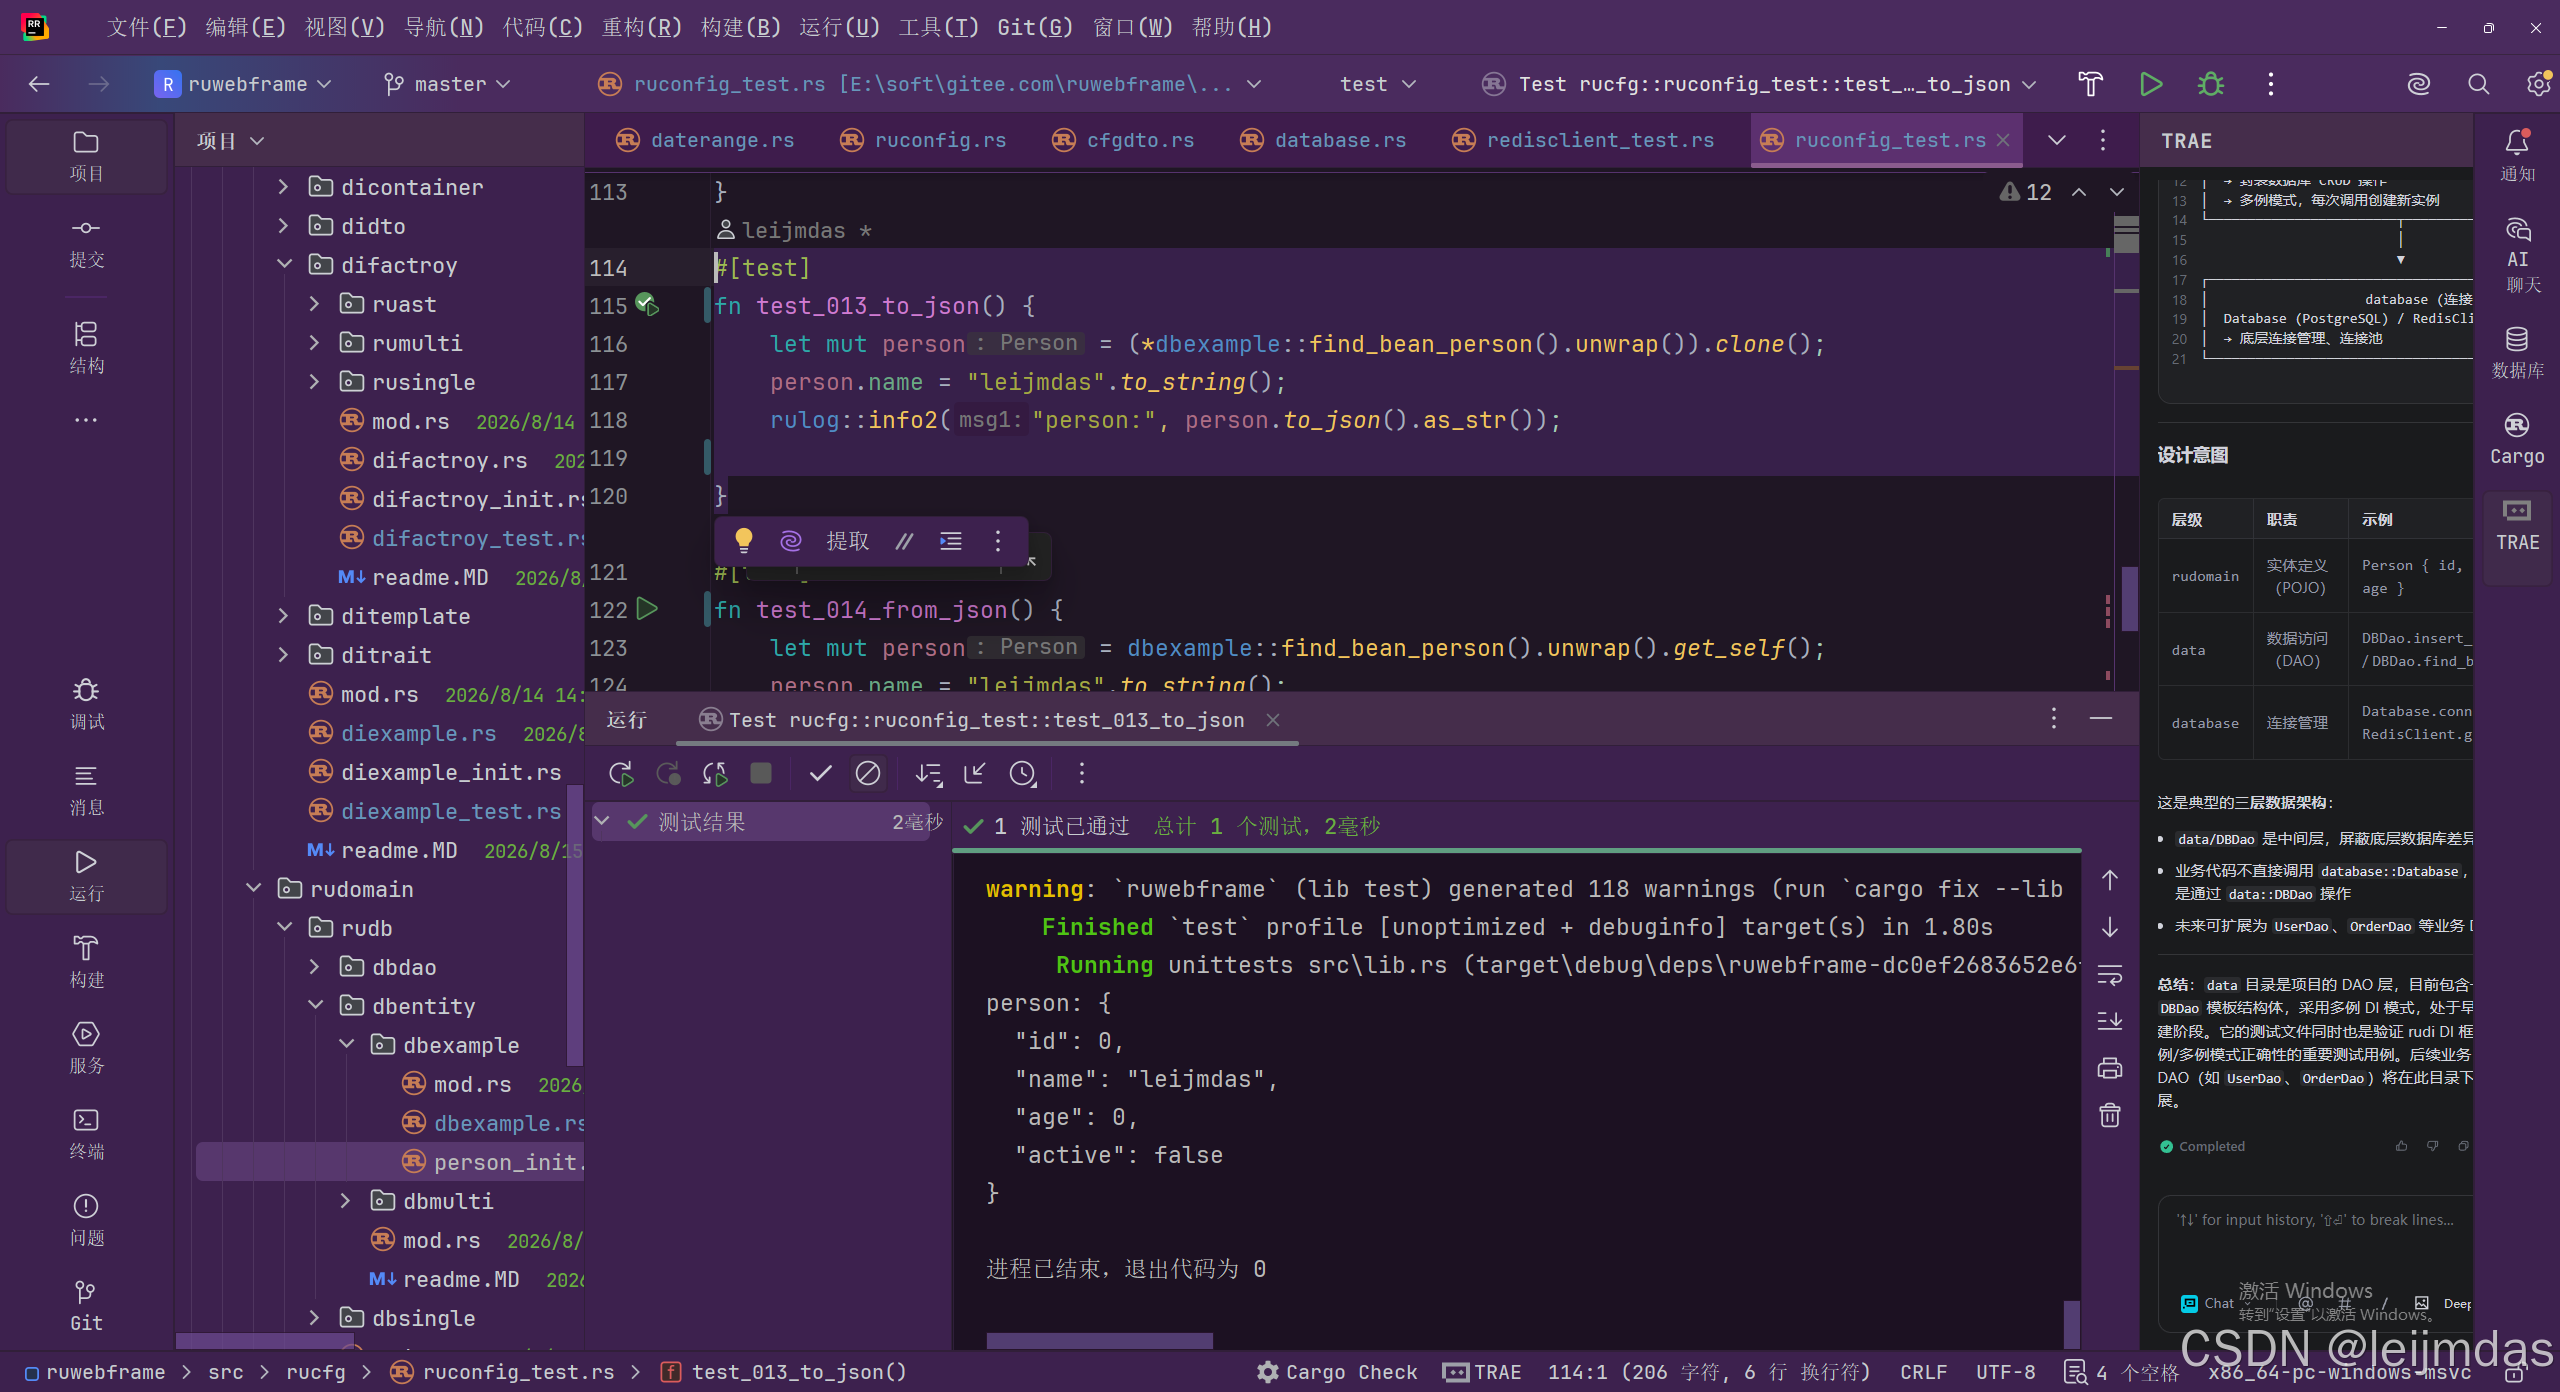Open the 调试 debug tool window

pos(87,704)
